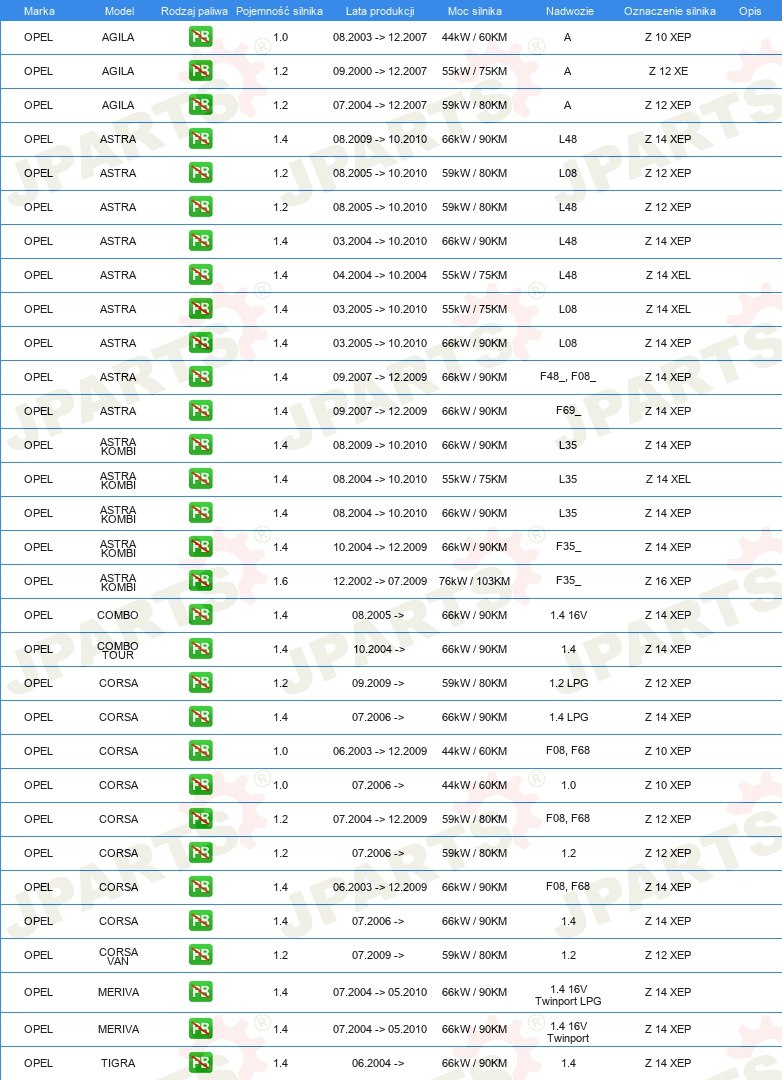Click the petrol fuel icon in the AGILA 1.0 row
Image resolution: width=782 pixels, height=1080 pixels.
coord(200,37)
